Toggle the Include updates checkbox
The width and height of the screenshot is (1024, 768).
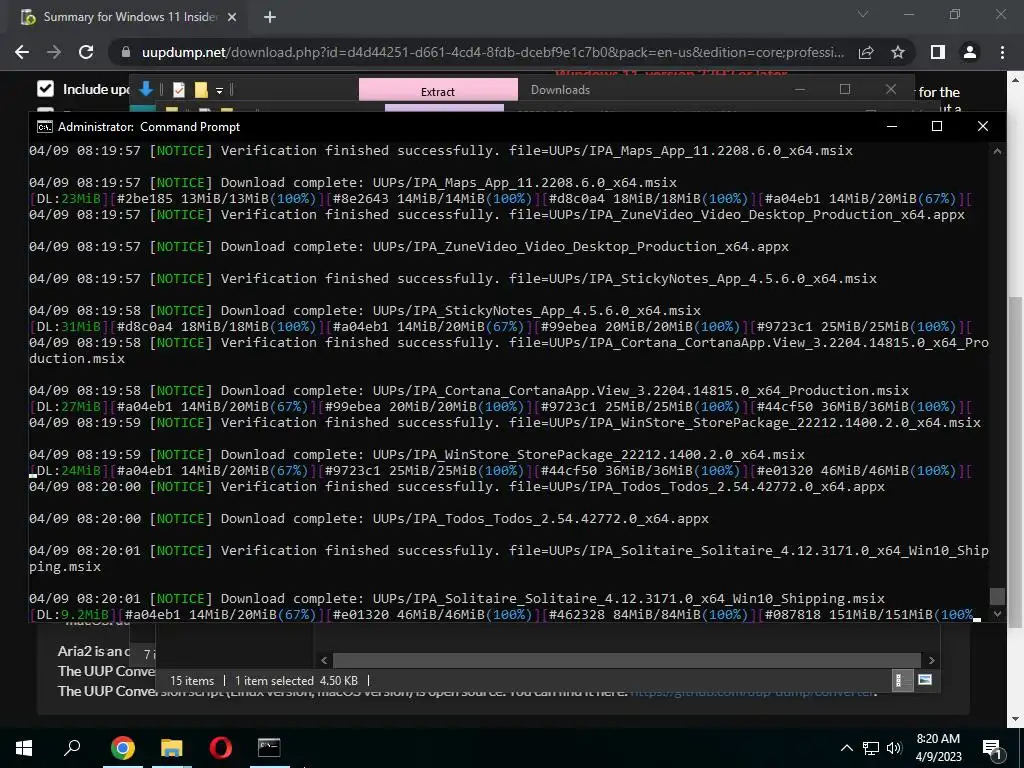click(x=45, y=89)
